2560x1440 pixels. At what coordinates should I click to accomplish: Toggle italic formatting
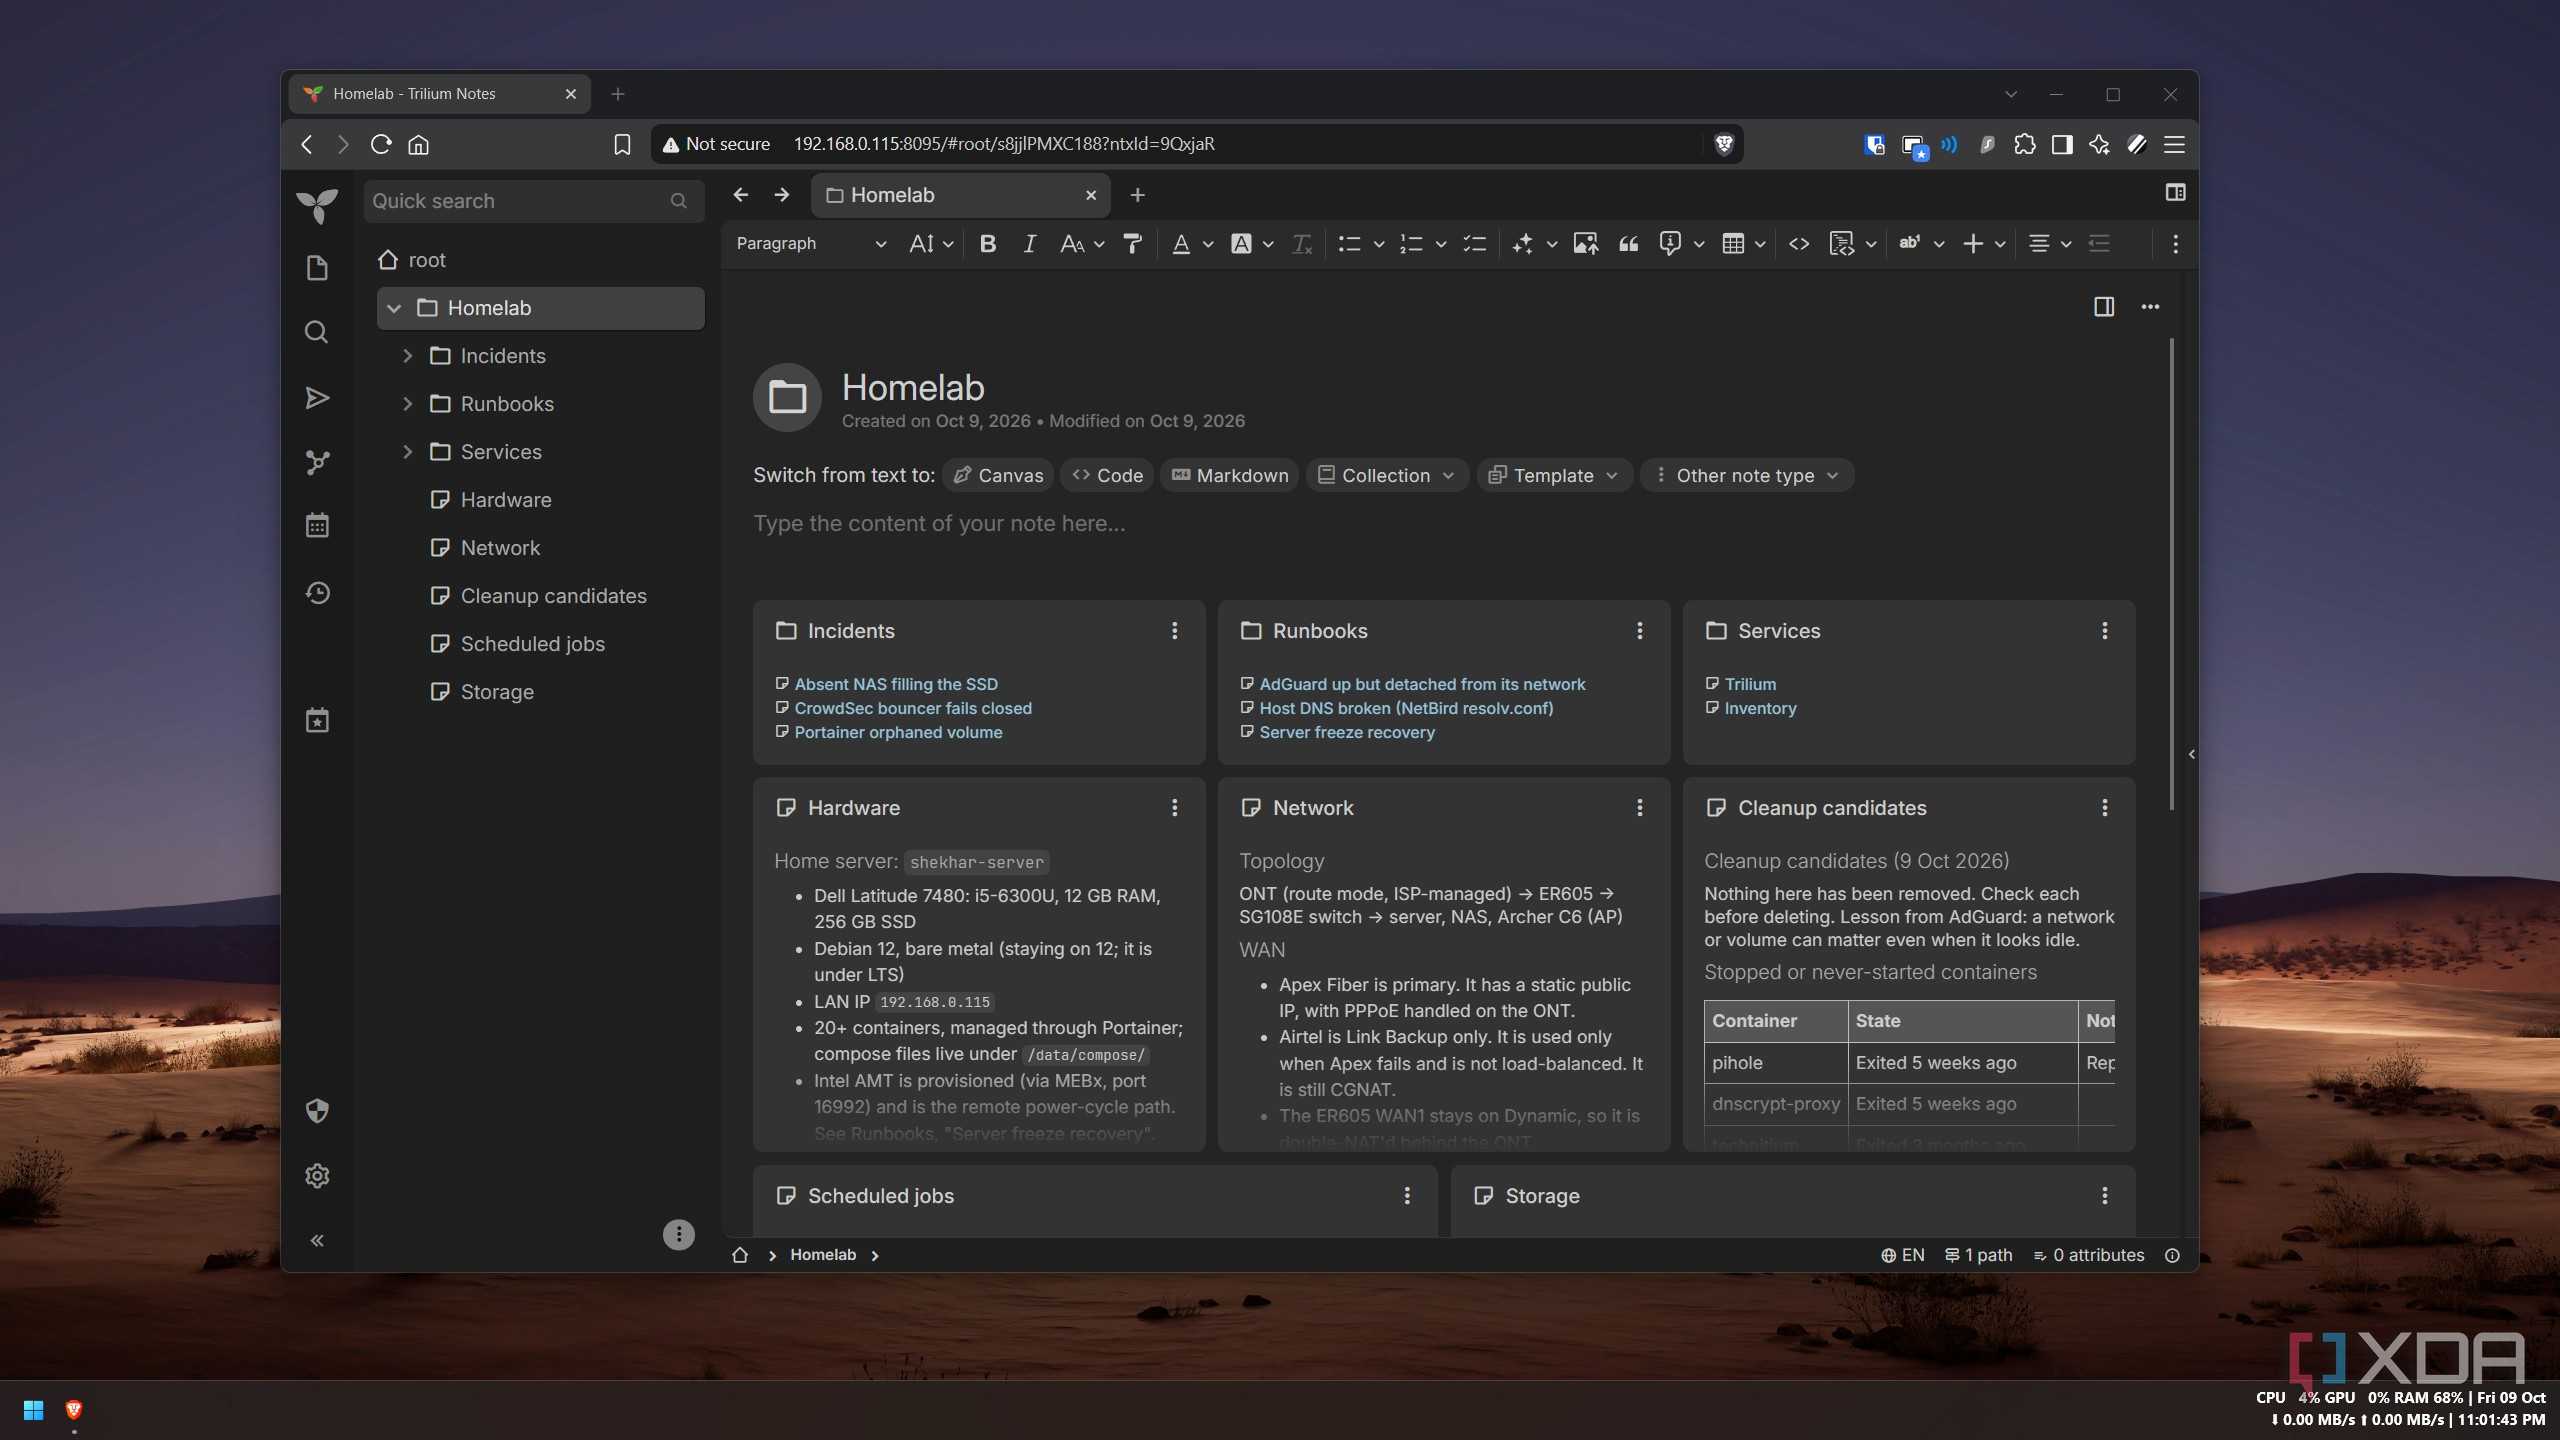click(x=1029, y=243)
